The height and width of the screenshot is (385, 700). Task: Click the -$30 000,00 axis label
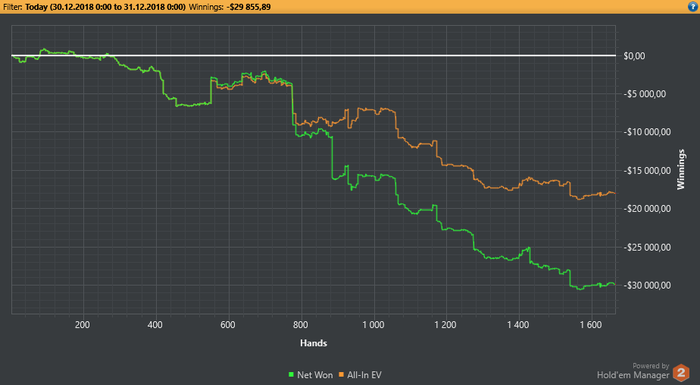[647, 285]
